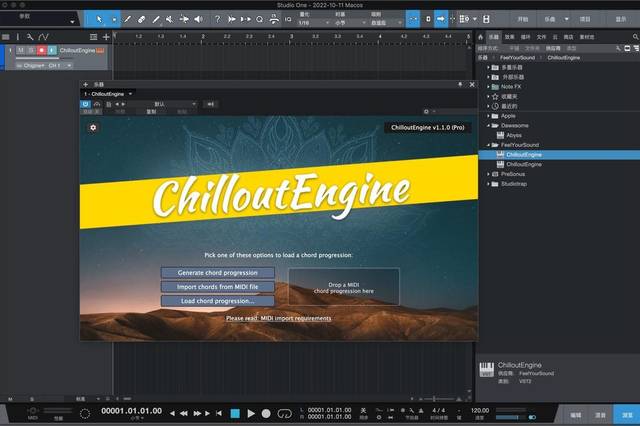Click the Drop a MIDI chord progression area
Image resolution: width=640 pixels, height=426 pixels.
pos(344,287)
